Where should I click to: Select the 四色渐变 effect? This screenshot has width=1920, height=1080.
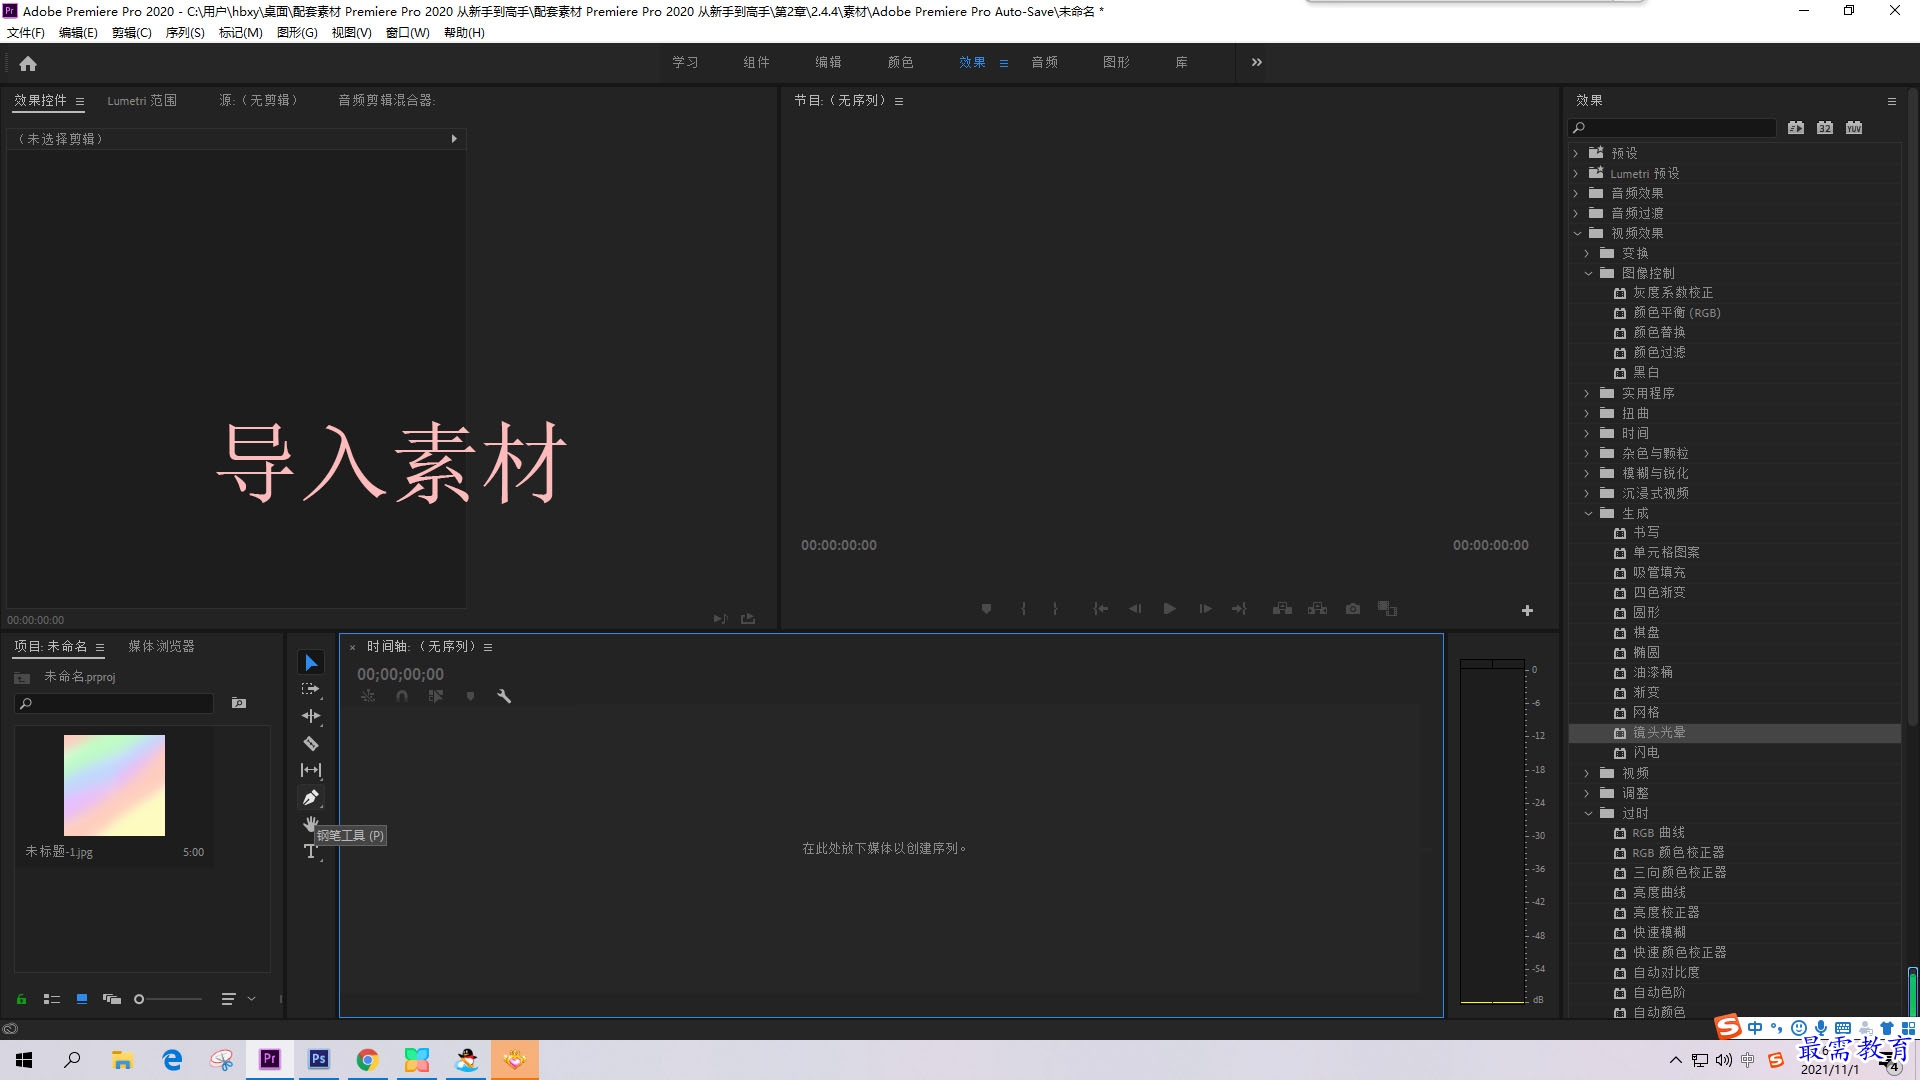point(1659,593)
